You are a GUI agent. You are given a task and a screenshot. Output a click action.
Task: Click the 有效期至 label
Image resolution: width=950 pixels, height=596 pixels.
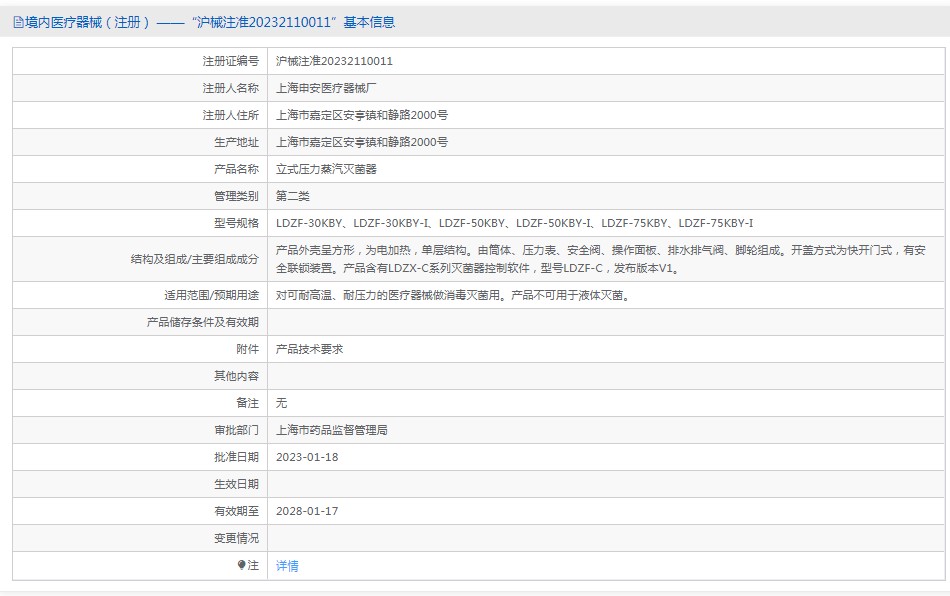[x=236, y=511]
